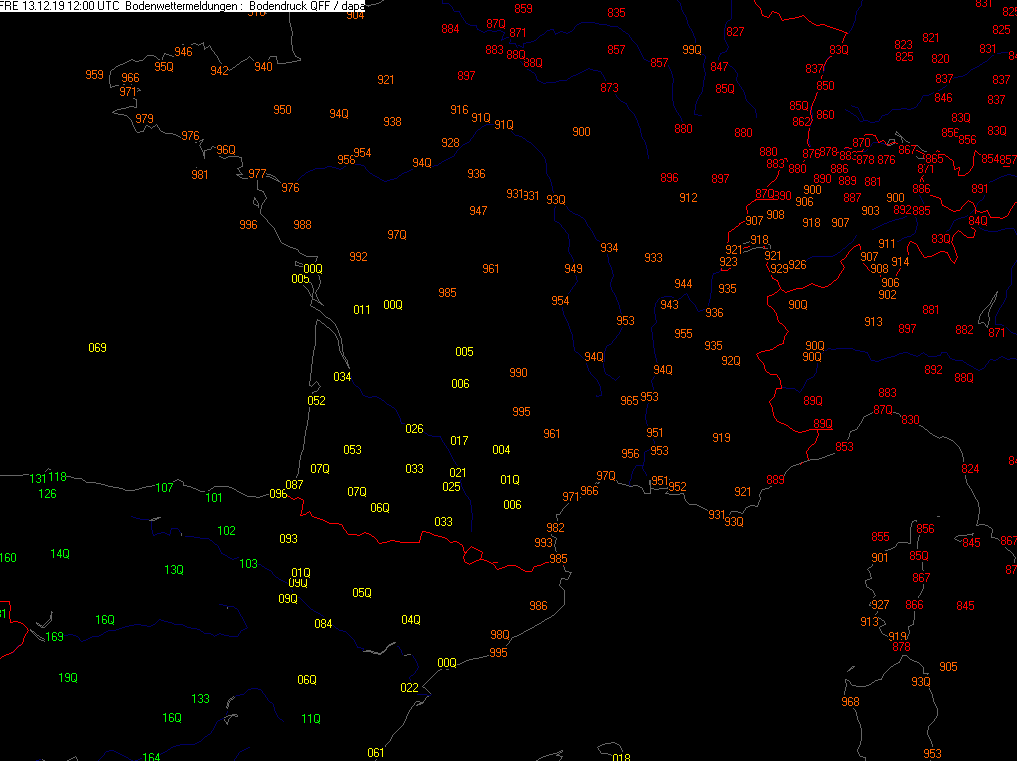Select the white 084 station reading
The image size is (1017, 761).
[323, 625]
